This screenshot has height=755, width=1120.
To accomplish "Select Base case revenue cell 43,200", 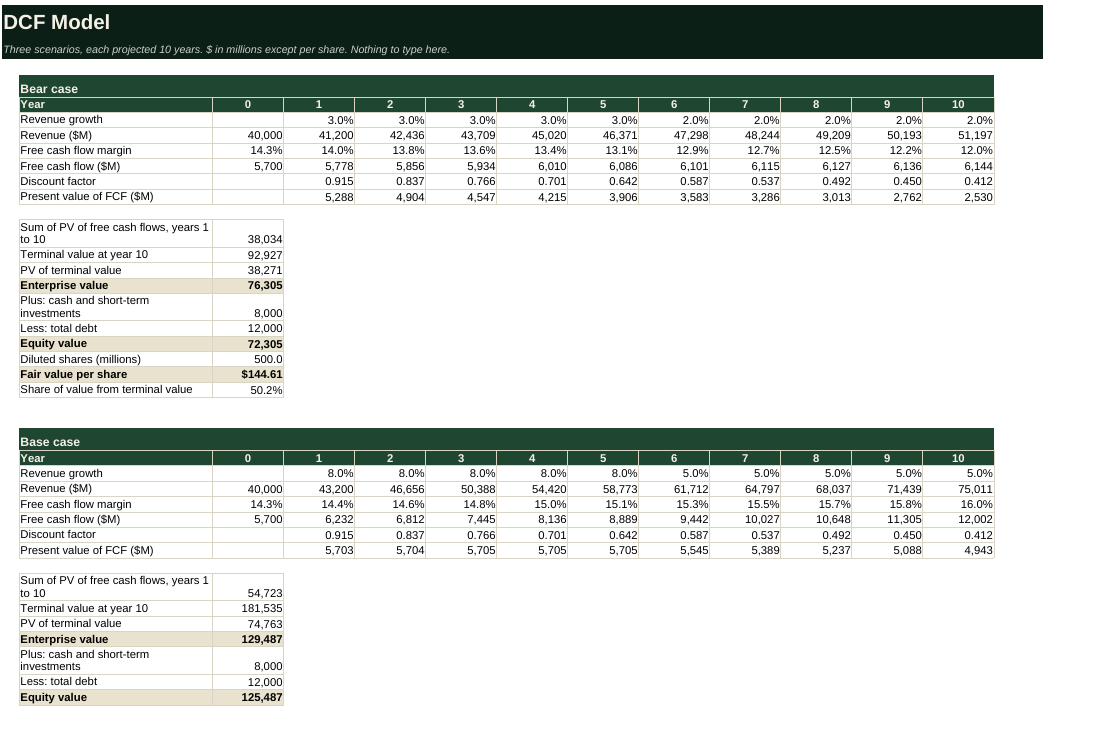I will point(319,489).
